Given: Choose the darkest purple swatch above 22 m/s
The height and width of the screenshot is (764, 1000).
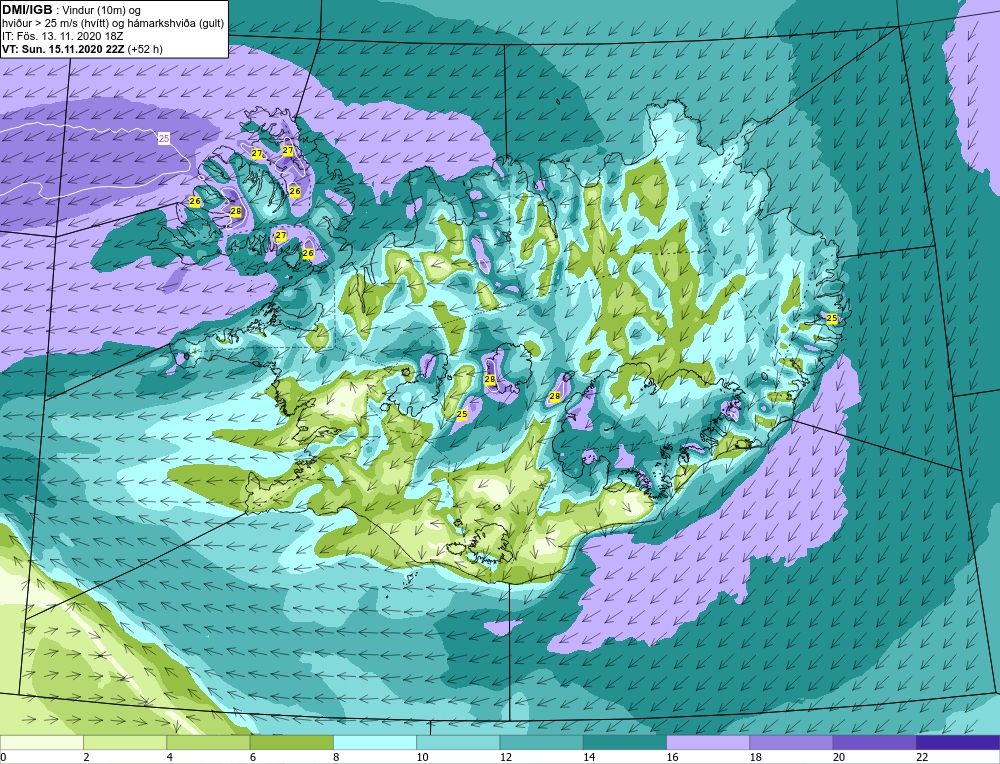Looking at the screenshot, I should (x=958, y=742).
